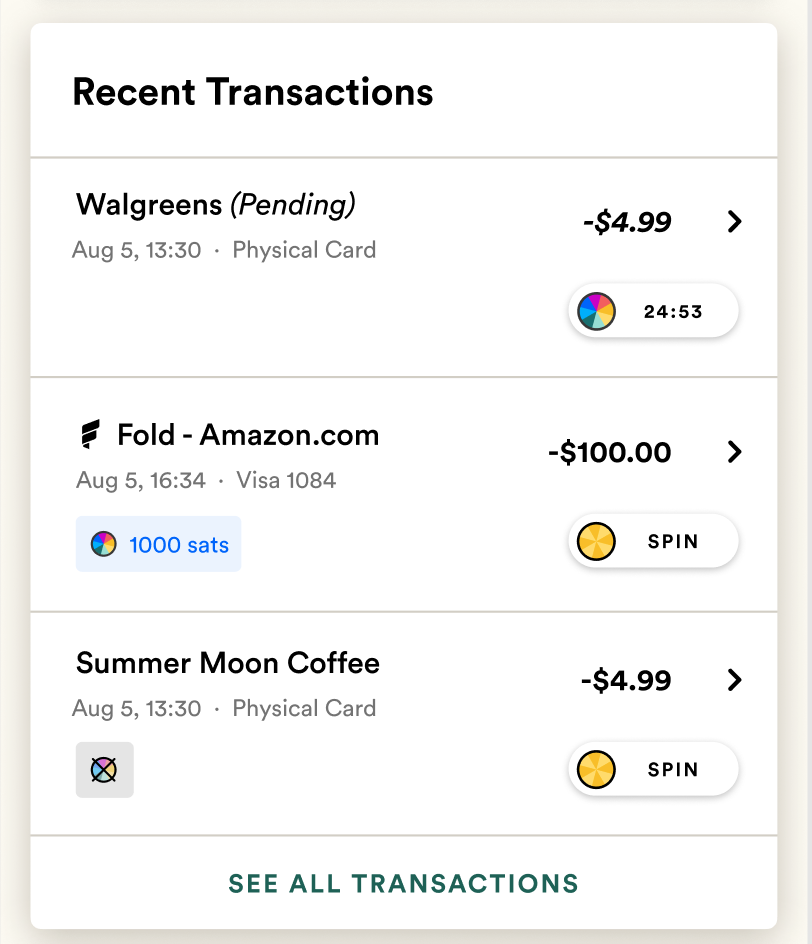Image resolution: width=812 pixels, height=944 pixels.
Task: Click the Fold logo beside Amazon.com
Action: tap(90, 435)
